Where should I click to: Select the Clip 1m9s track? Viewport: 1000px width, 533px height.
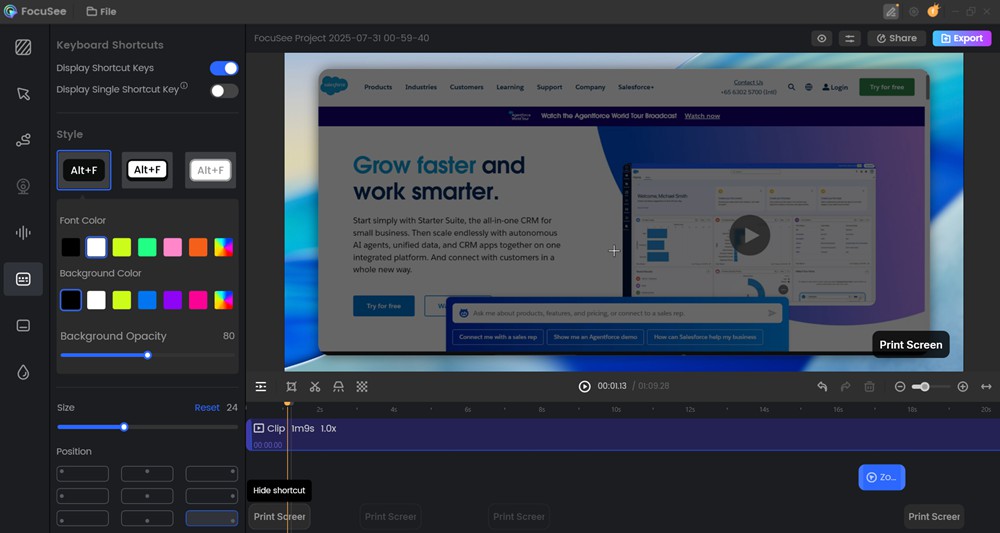click(x=623, y=435)
